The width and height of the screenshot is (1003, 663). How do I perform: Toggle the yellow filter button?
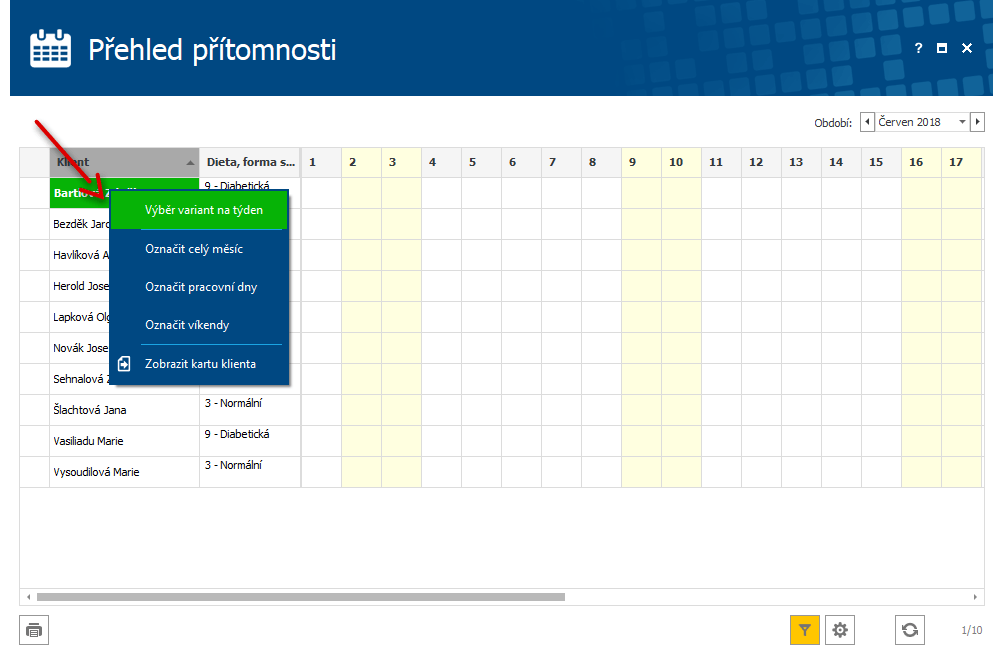(x=805, y=630)
